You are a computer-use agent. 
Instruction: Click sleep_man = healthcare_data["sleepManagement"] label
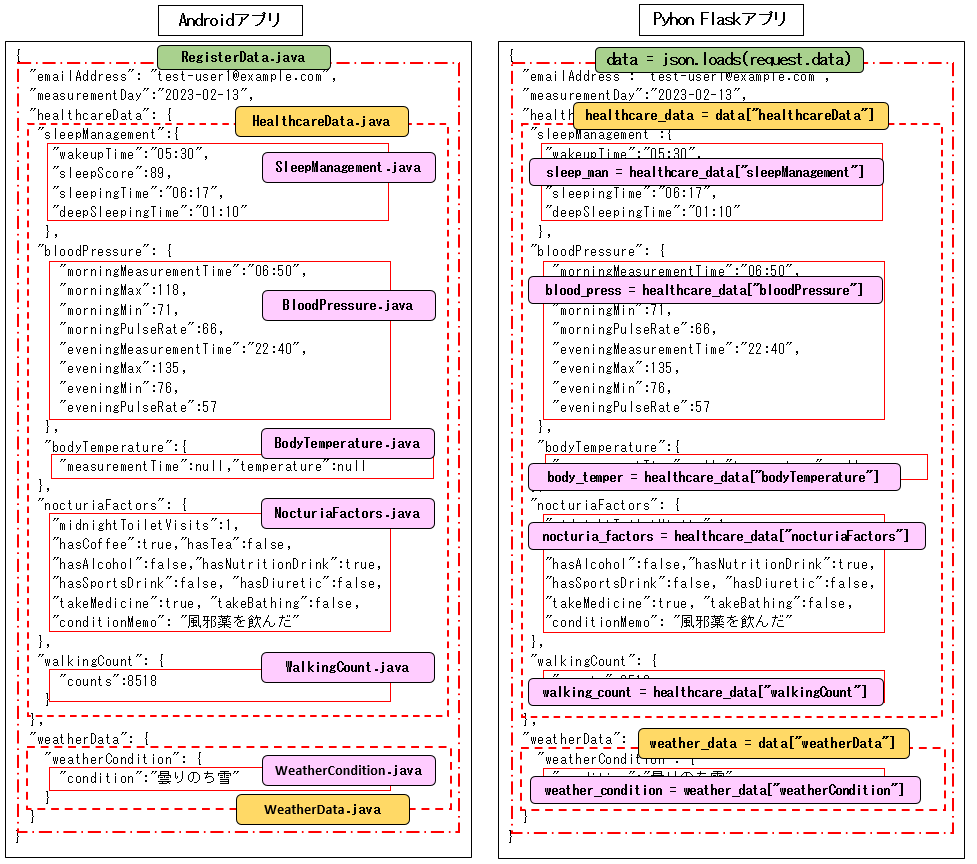click(x=706, y=172)
